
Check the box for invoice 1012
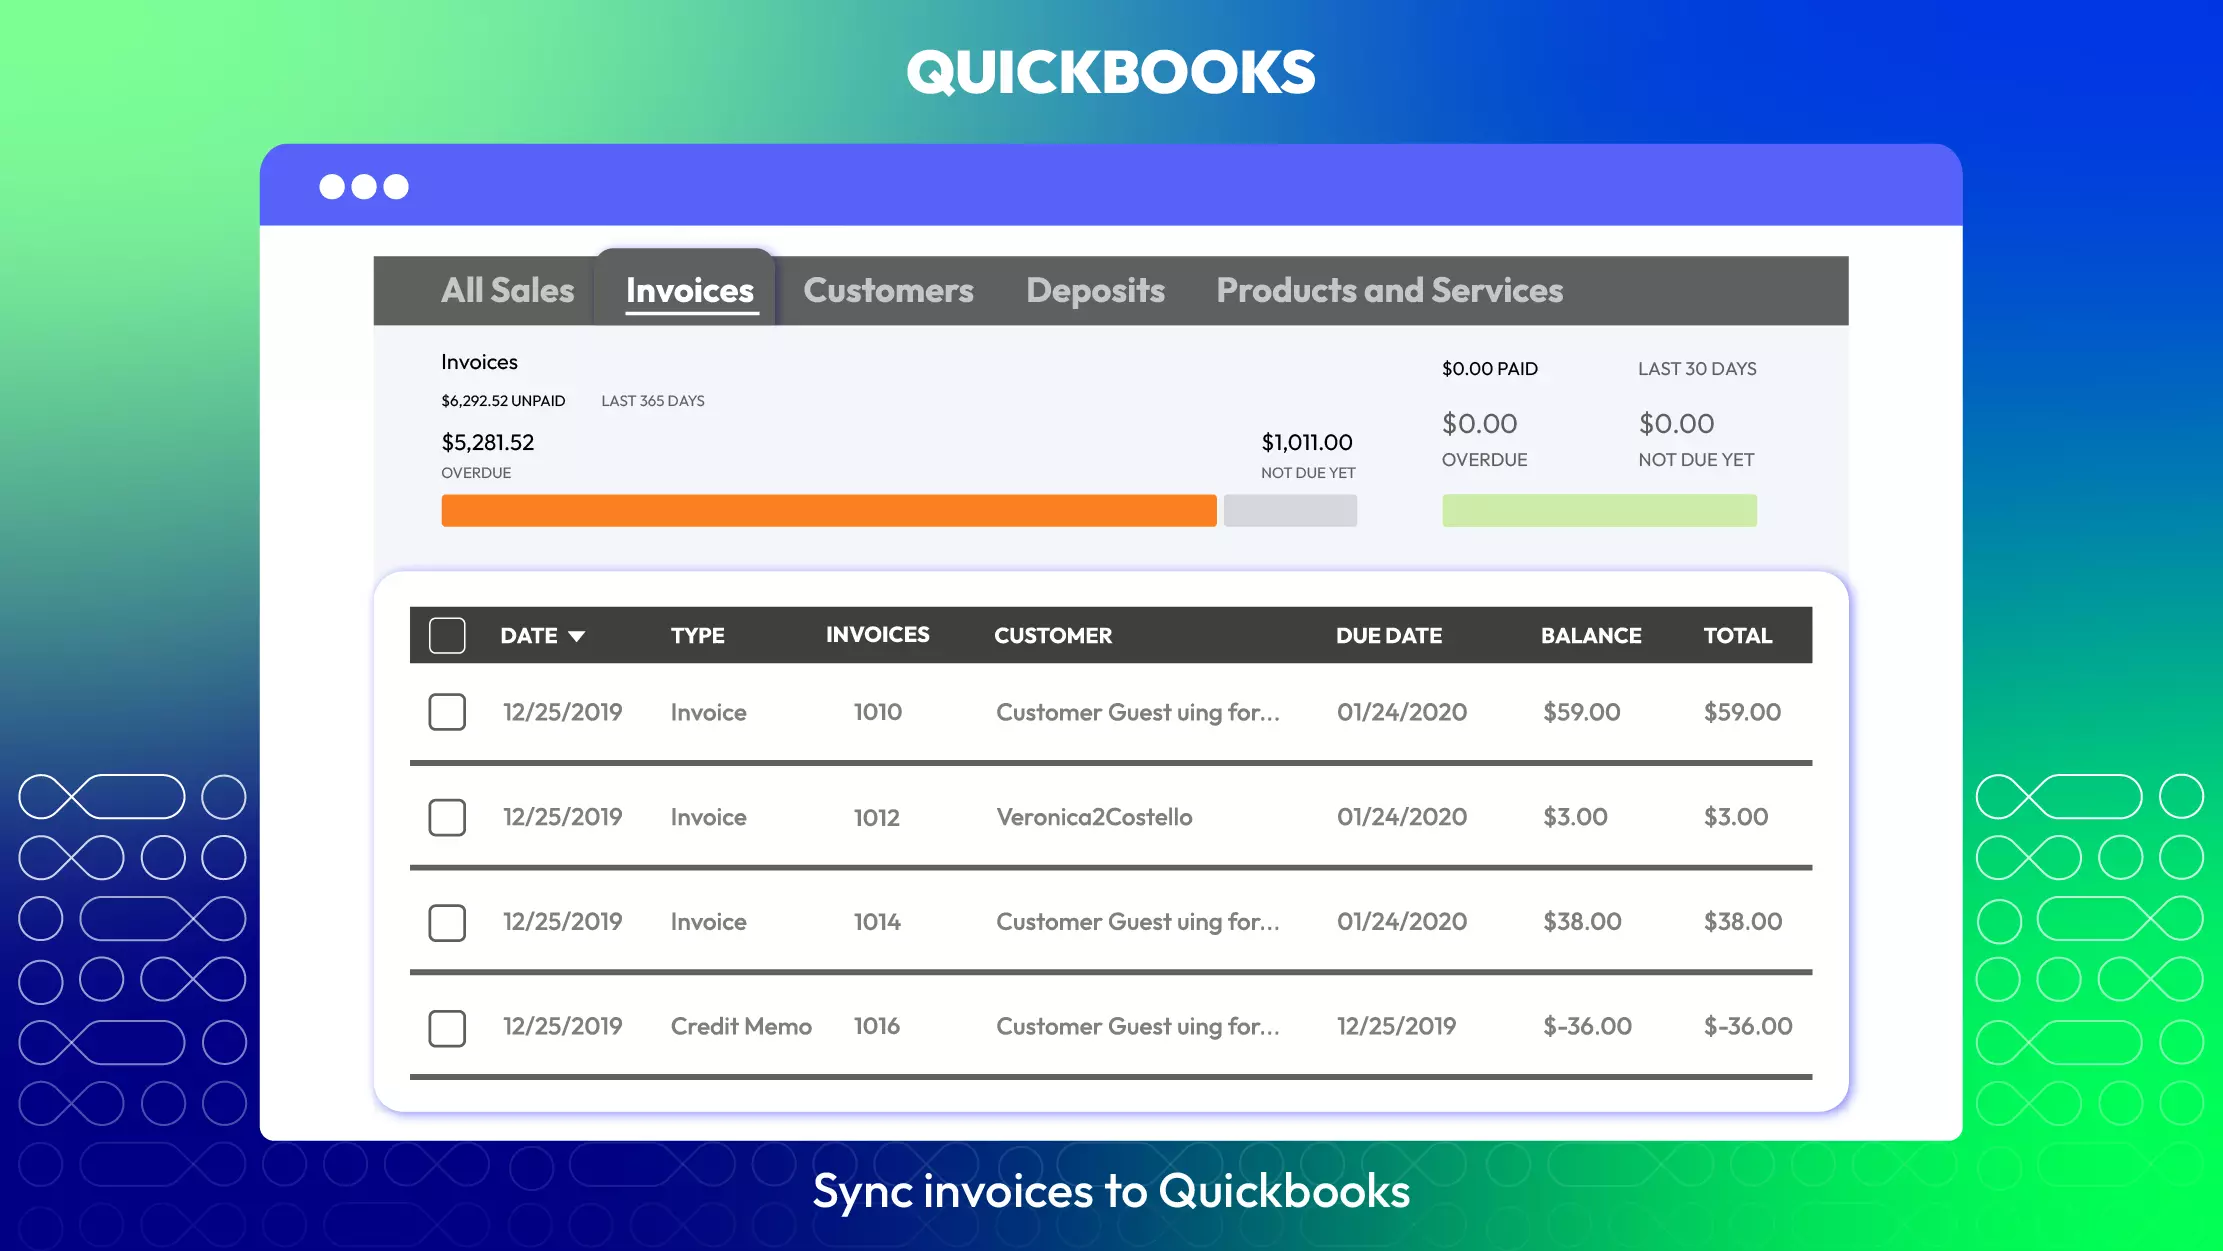(x=447, y=817)
